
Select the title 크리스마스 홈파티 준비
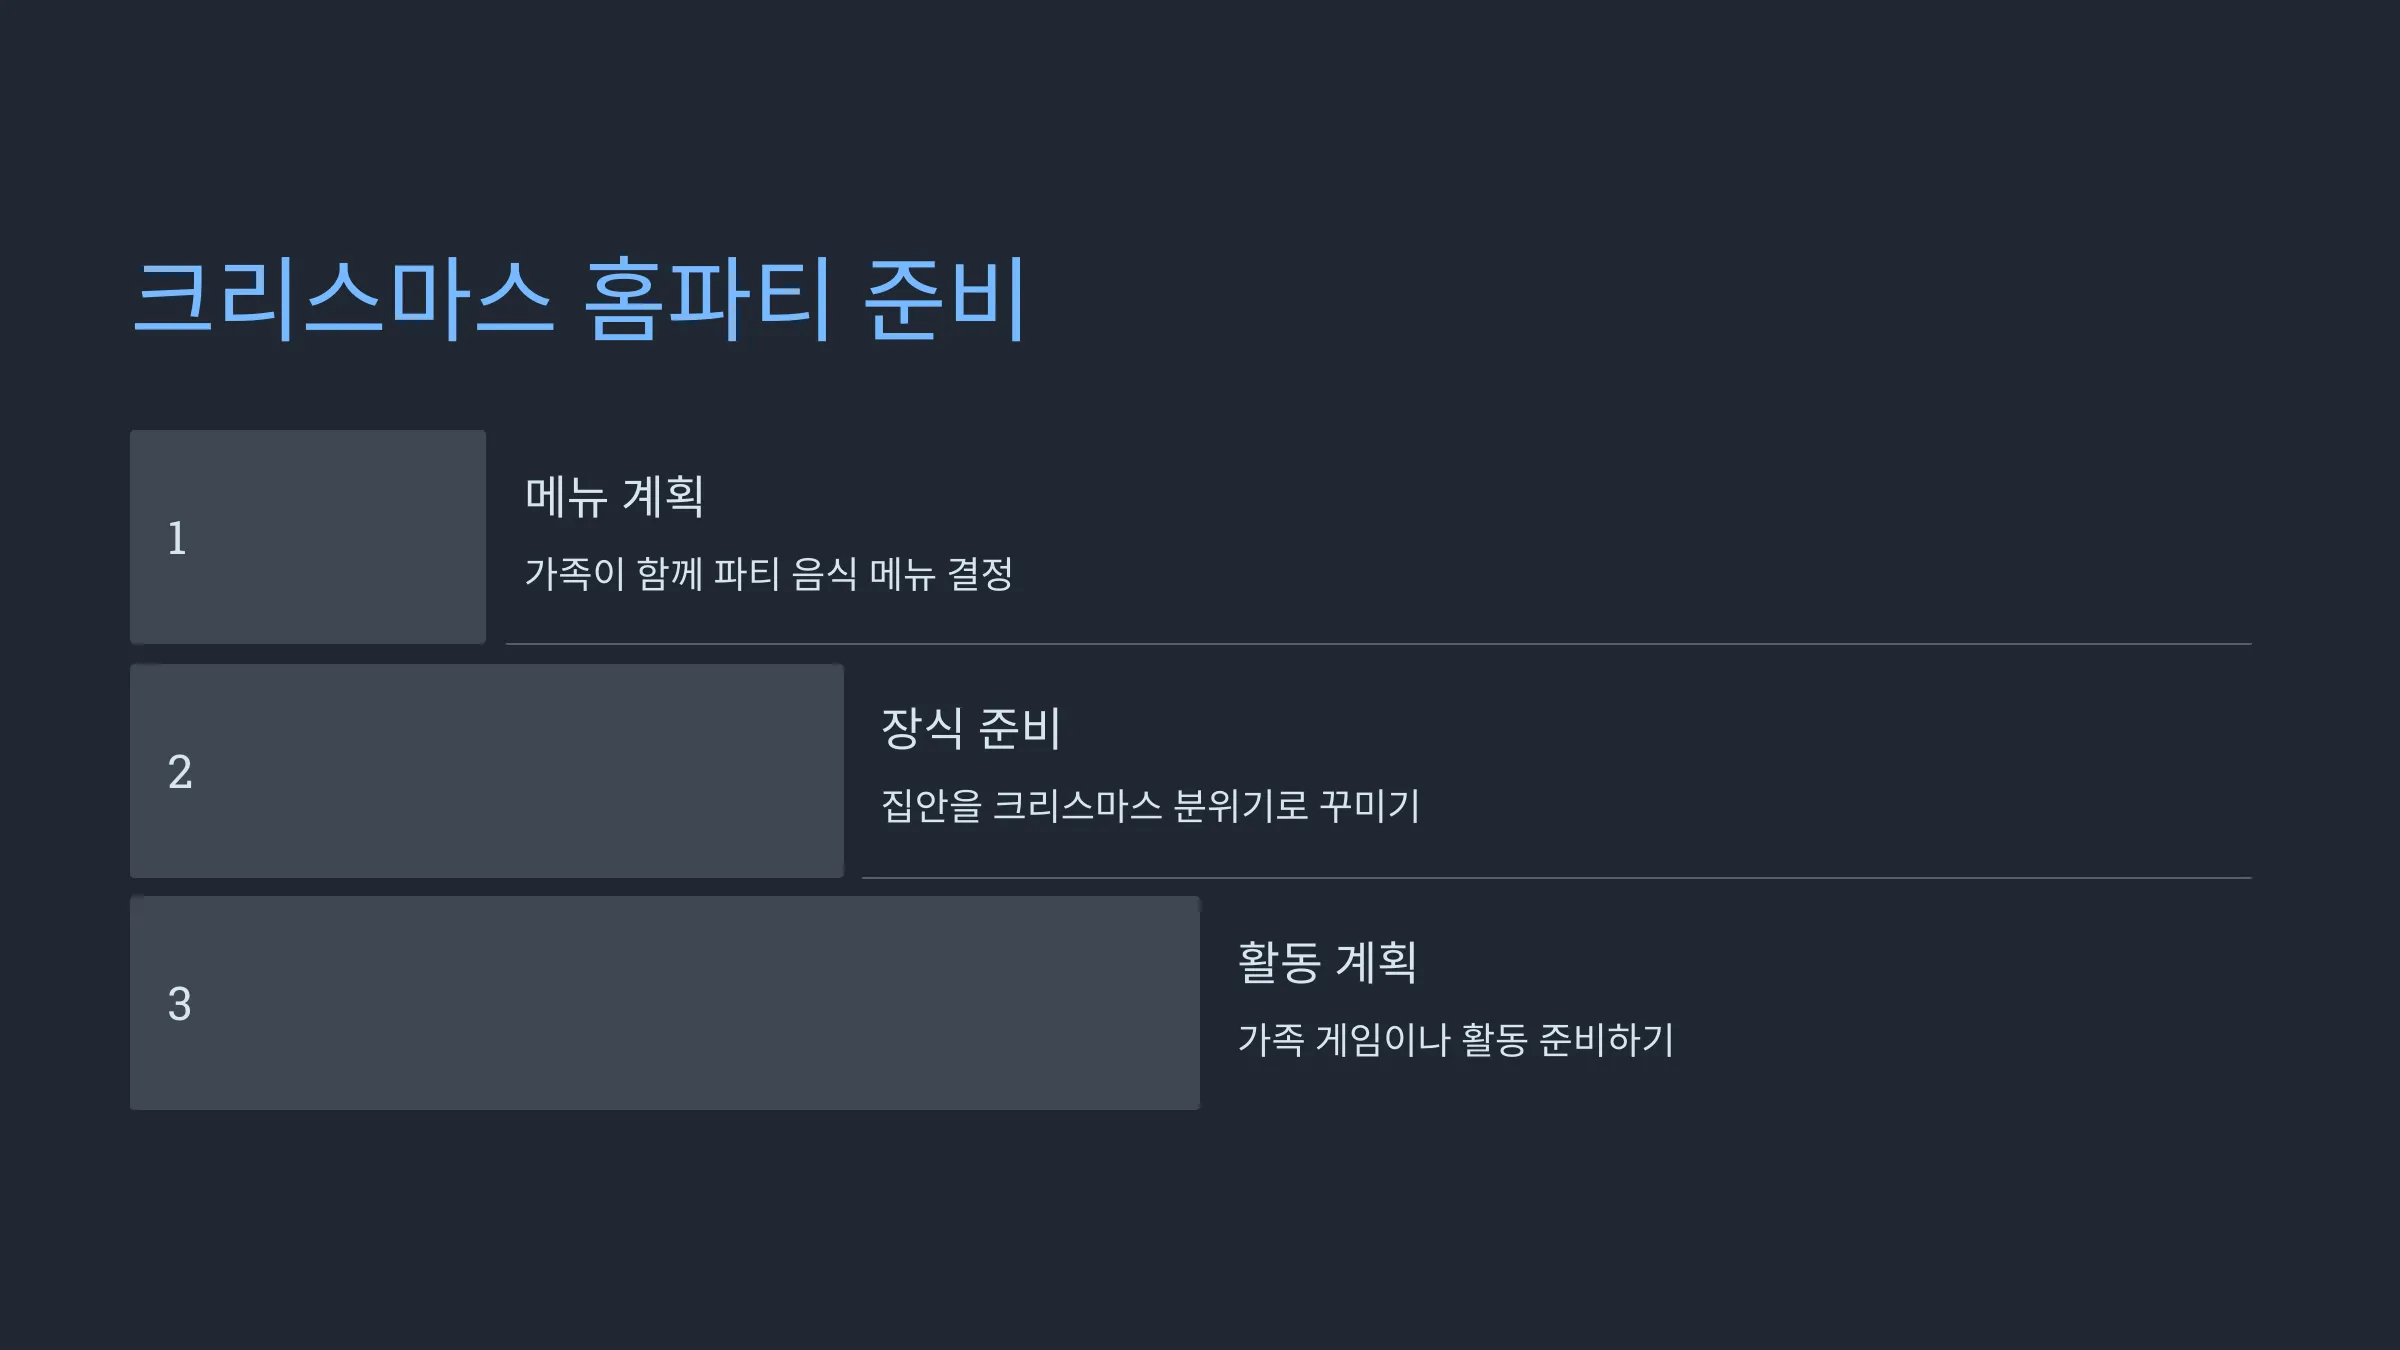580,298
